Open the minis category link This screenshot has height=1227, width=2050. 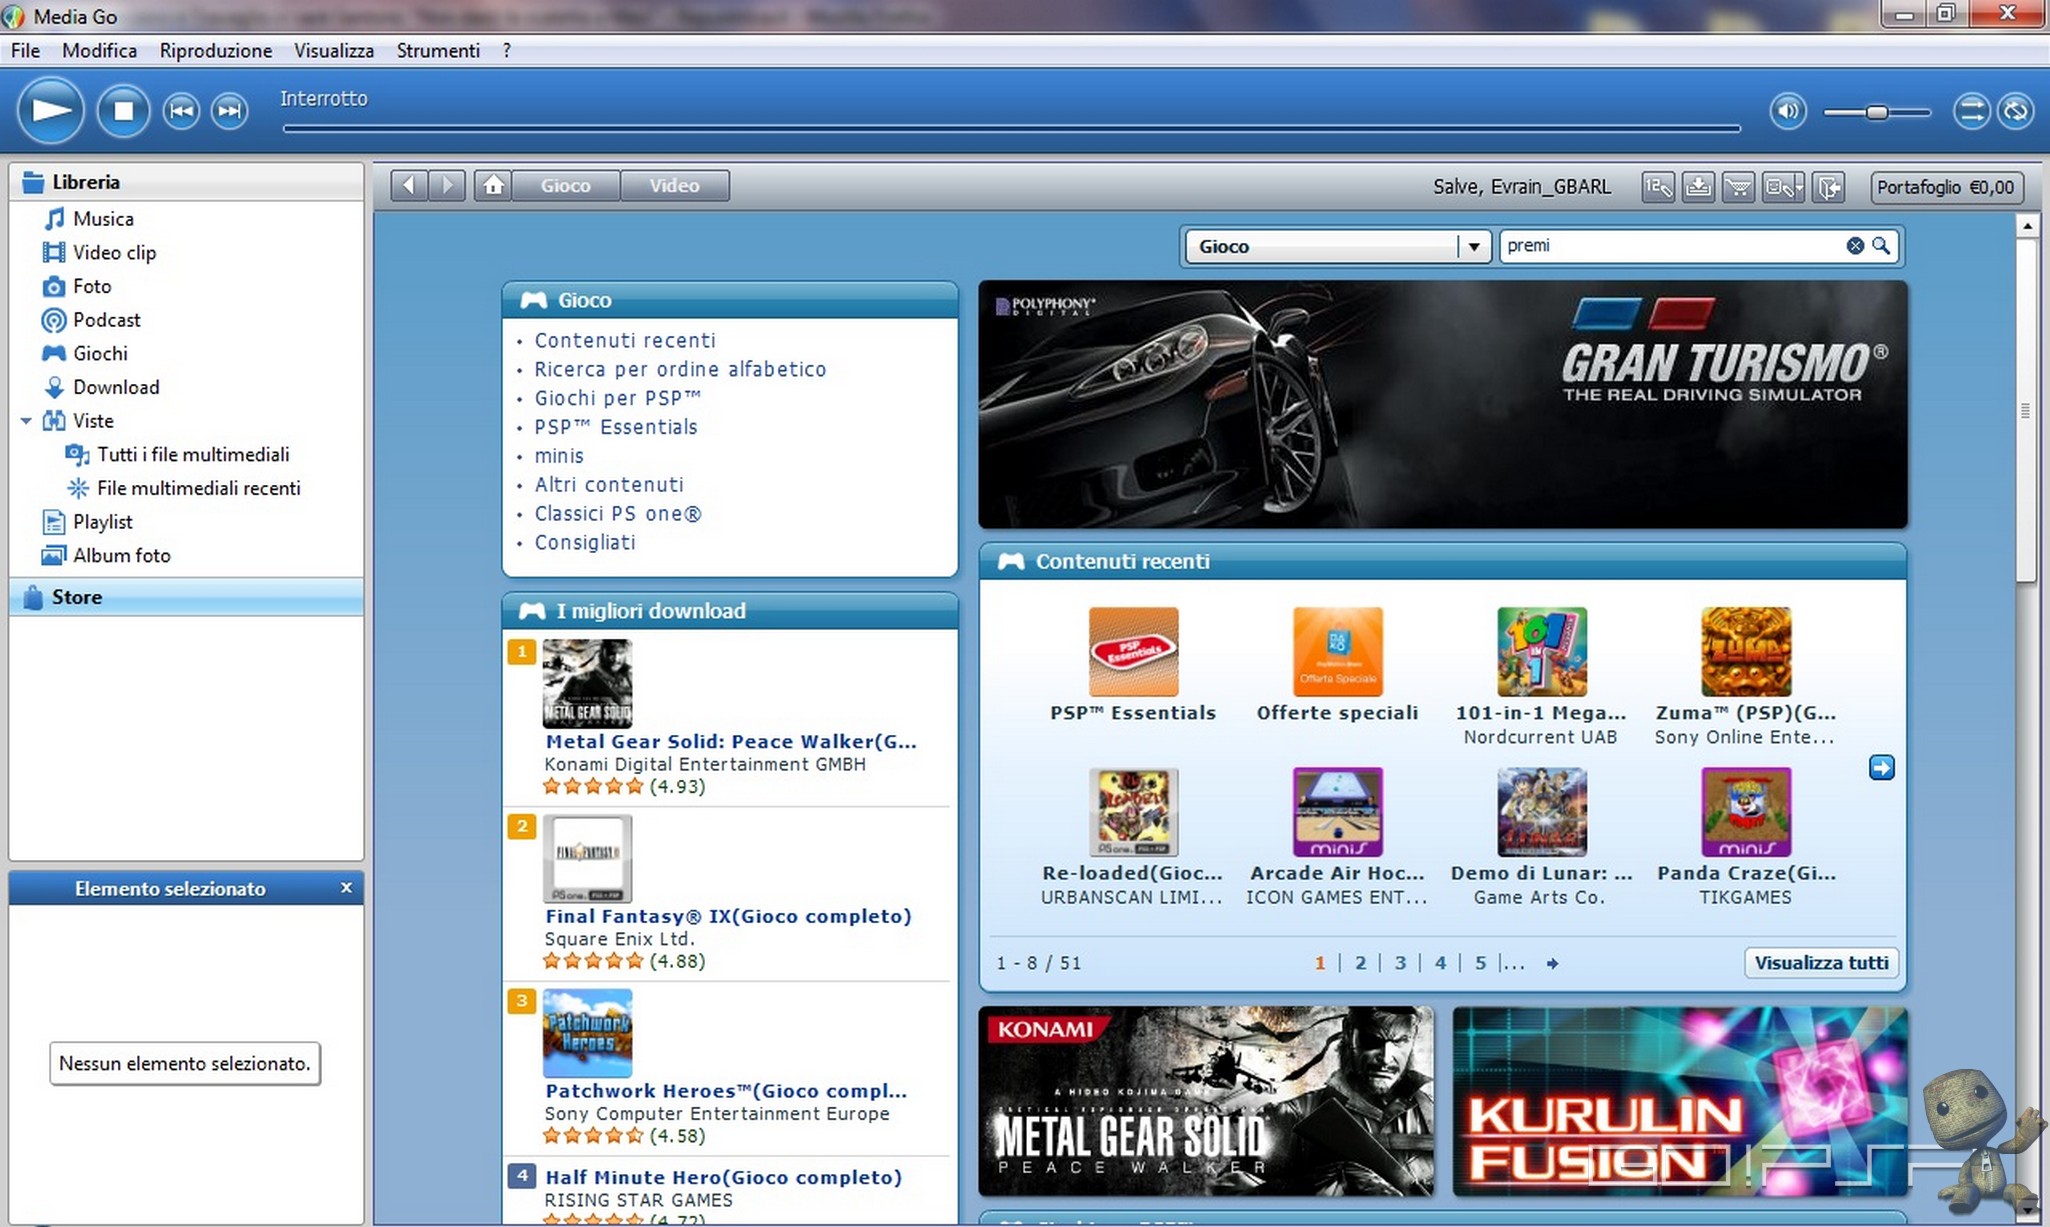[558, 456]
